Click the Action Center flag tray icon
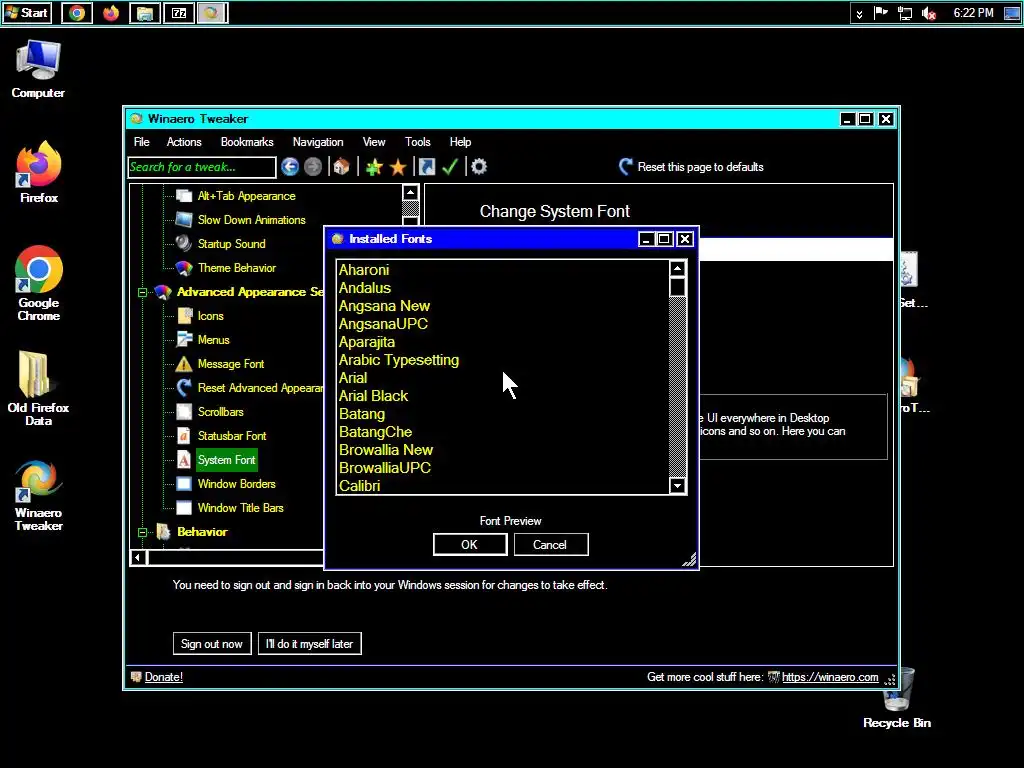Viewport: 1024px width, 768px height. pyautogui.click(x=881, y=13)
